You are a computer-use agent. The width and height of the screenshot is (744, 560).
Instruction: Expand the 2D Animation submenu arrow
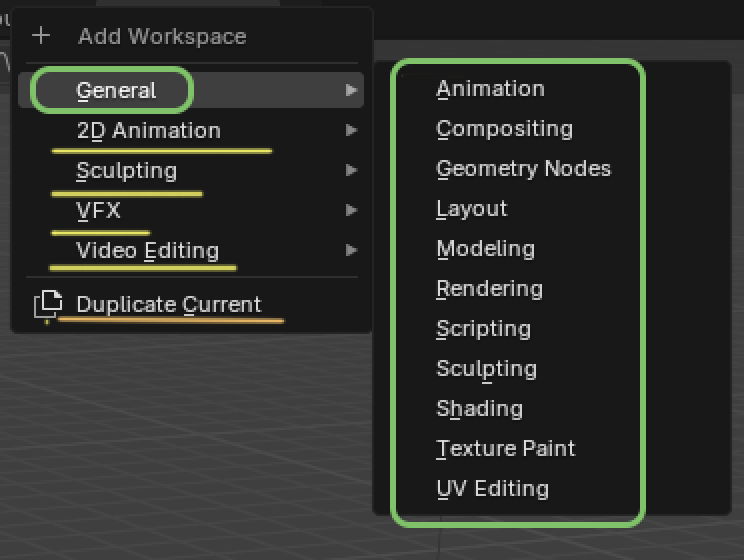[x=351, y=130]
